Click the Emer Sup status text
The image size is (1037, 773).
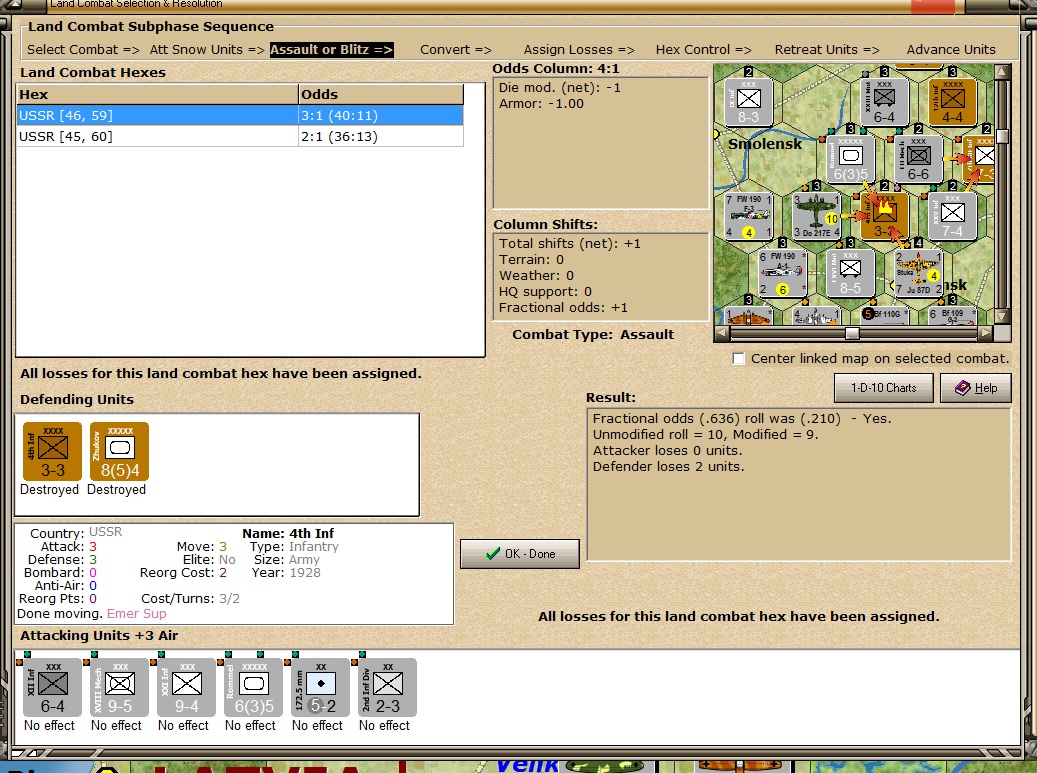[x=136, y=614]
